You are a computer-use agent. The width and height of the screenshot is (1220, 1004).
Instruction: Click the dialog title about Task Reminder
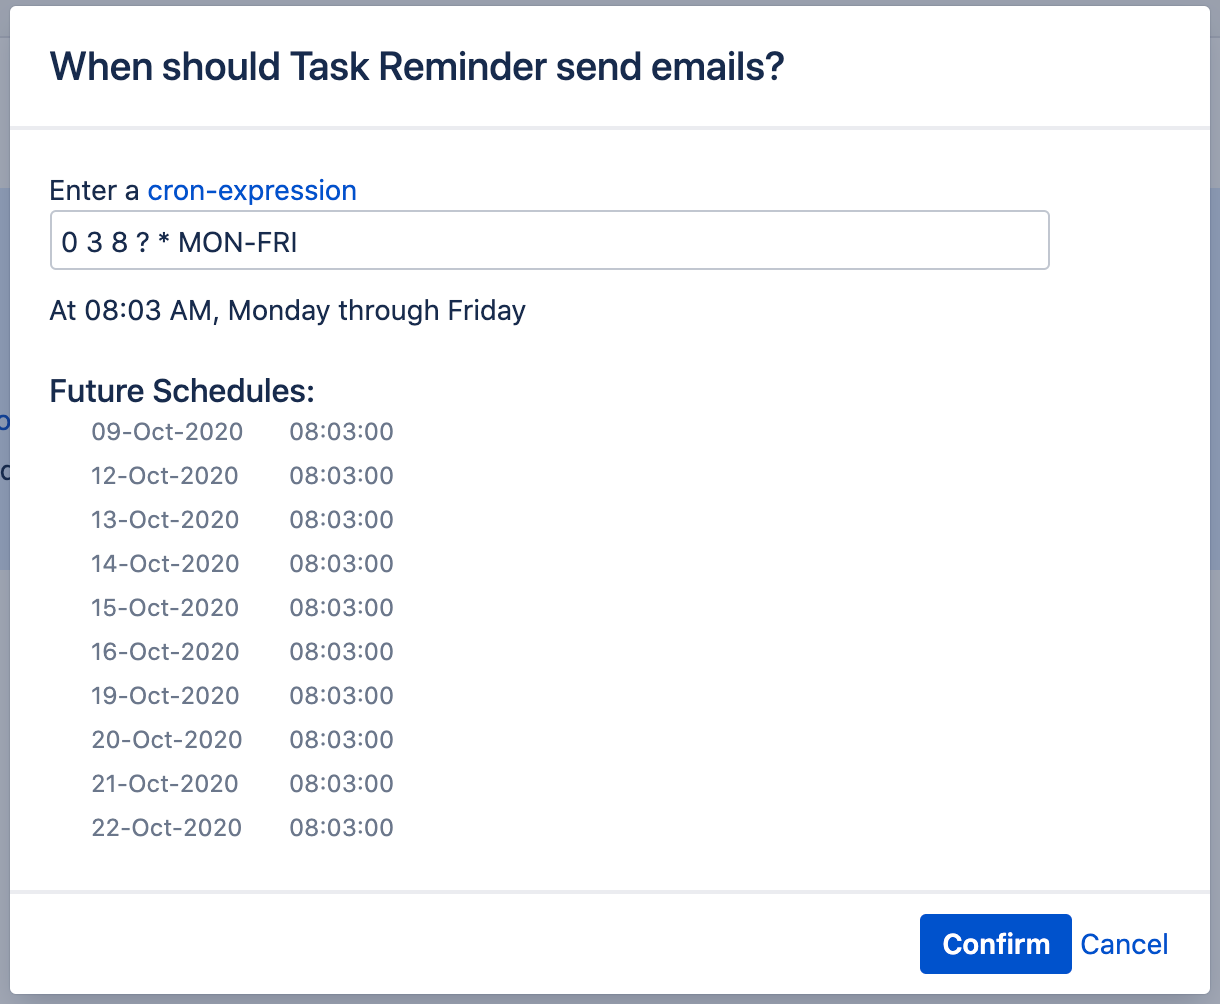click(x=417, y=67)
